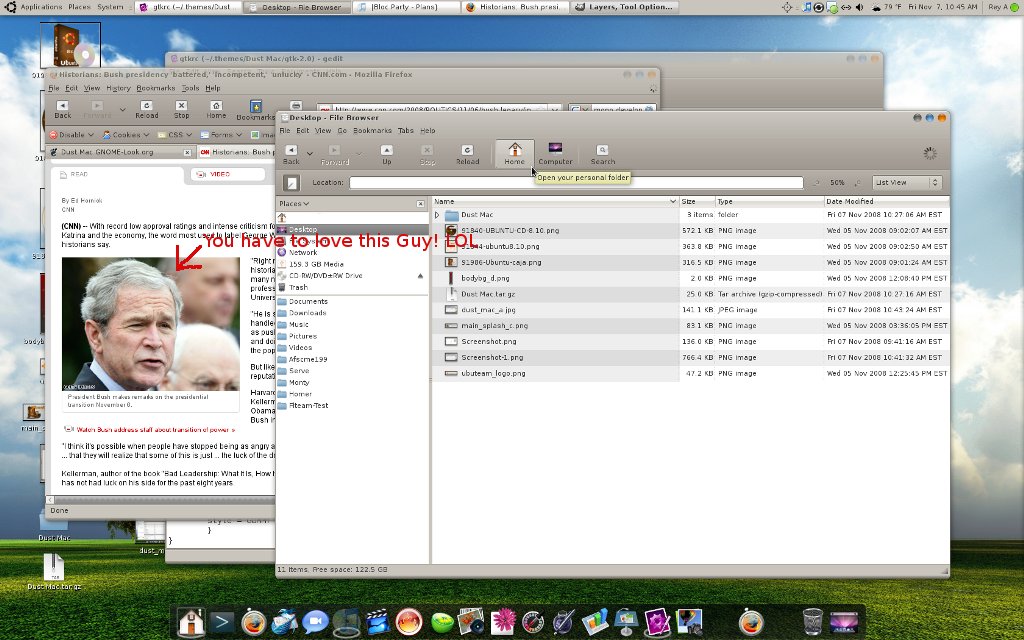This screenshot has width=1024, height=640.
Task: Sort by the Date Modified column header
Action: [x=886, y=202]
